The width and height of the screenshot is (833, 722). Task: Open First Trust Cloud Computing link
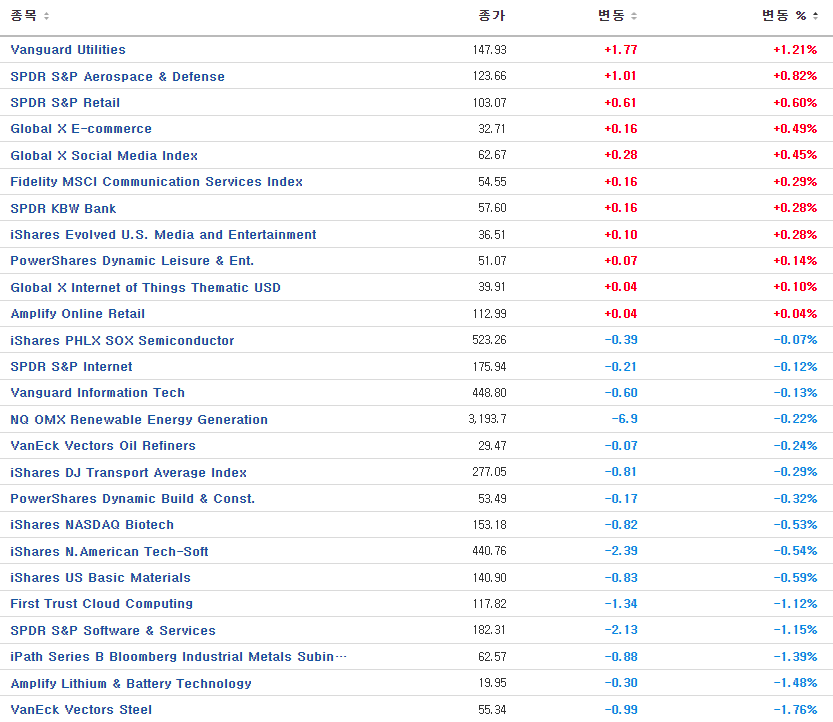pos(101,604)
